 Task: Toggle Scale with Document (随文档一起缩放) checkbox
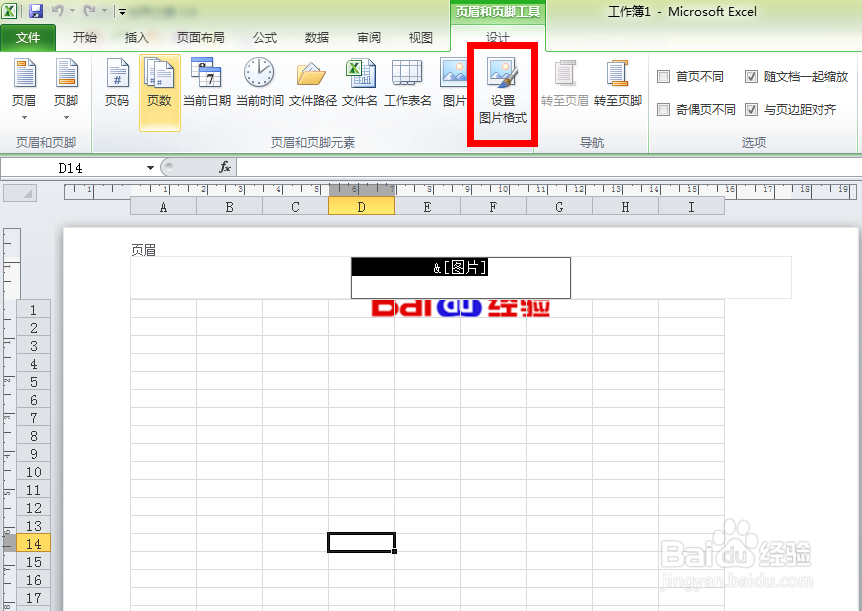752,76
